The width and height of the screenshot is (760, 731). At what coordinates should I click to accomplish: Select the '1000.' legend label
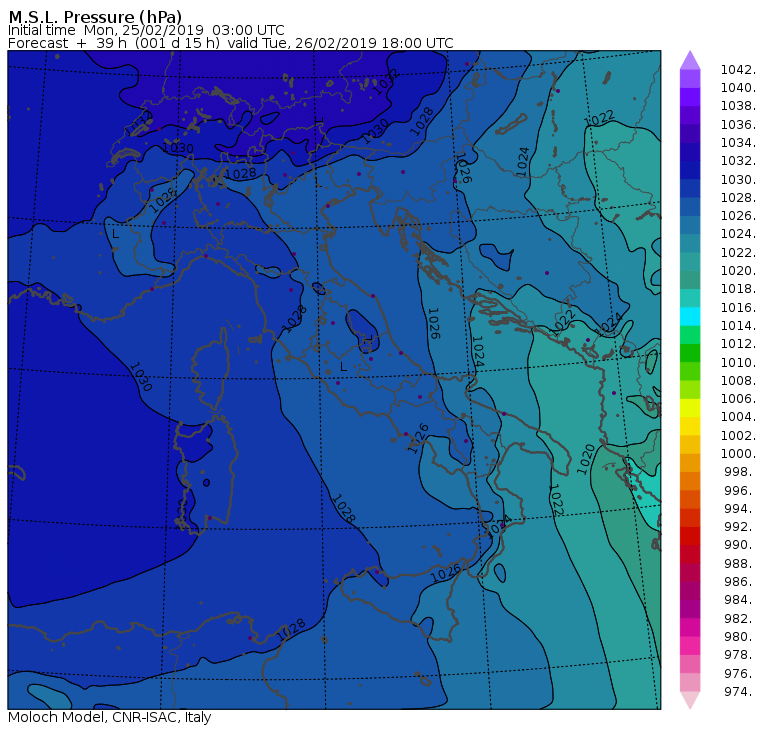(x=738, y=453)
